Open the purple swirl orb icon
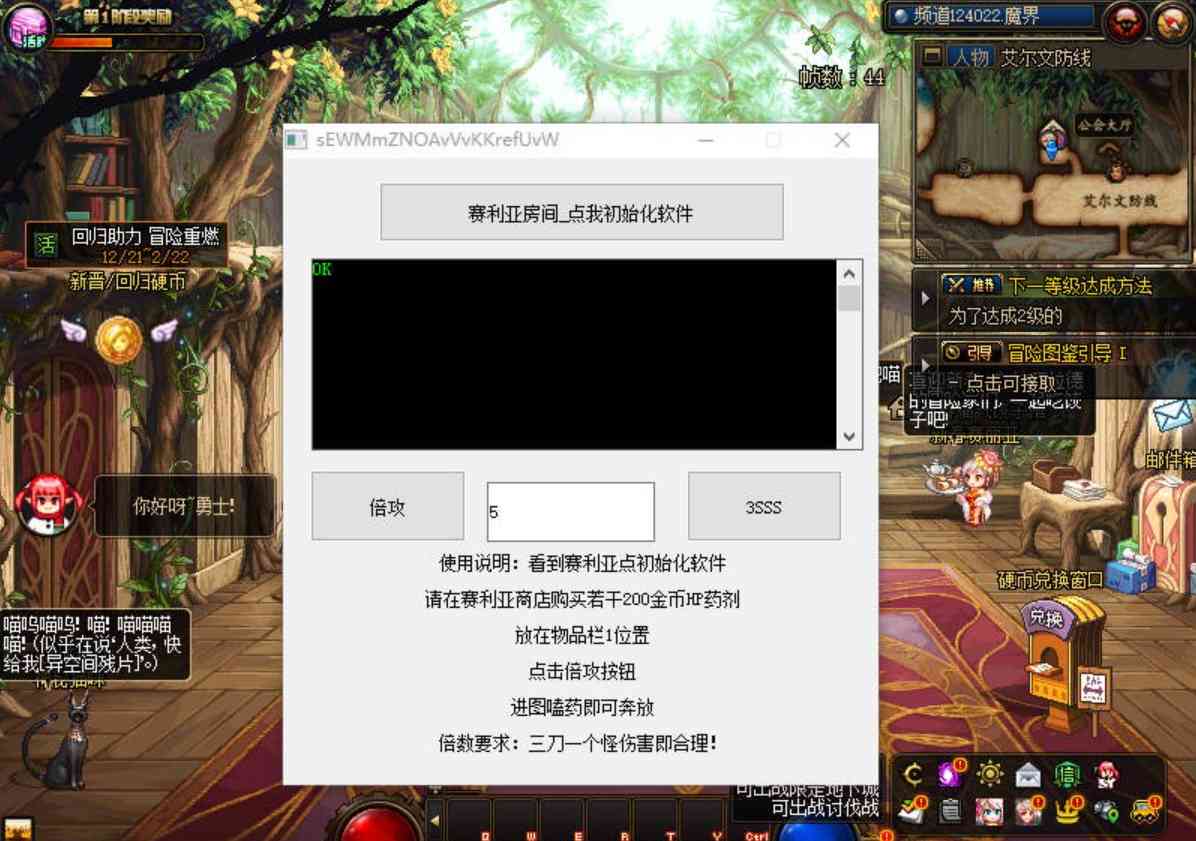Image resolution: width=1196 pixels, height=841 pixels. click(x=950, y=774)
